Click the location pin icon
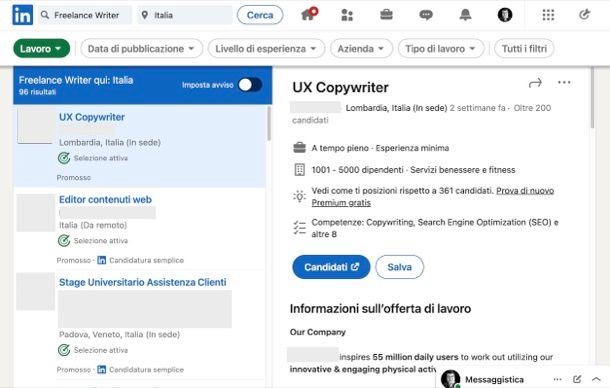Image resolution: width=610 pixels, height=388 pixels. pos(145,15)
